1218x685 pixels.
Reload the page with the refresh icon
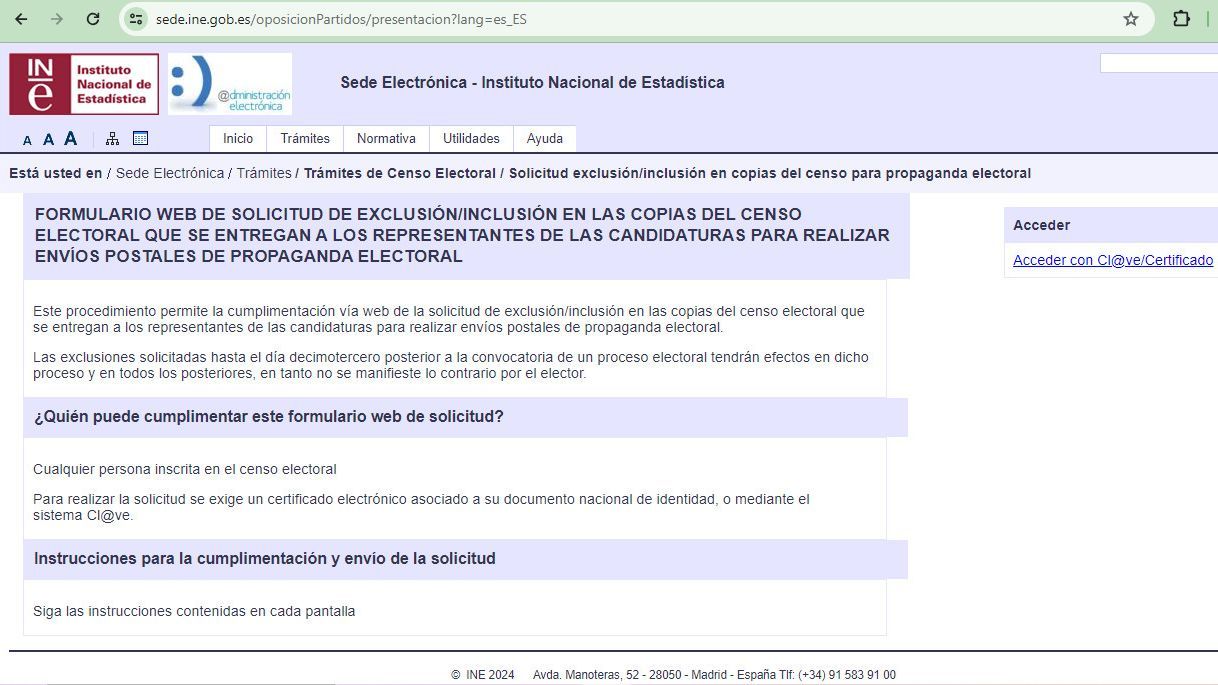93,18
